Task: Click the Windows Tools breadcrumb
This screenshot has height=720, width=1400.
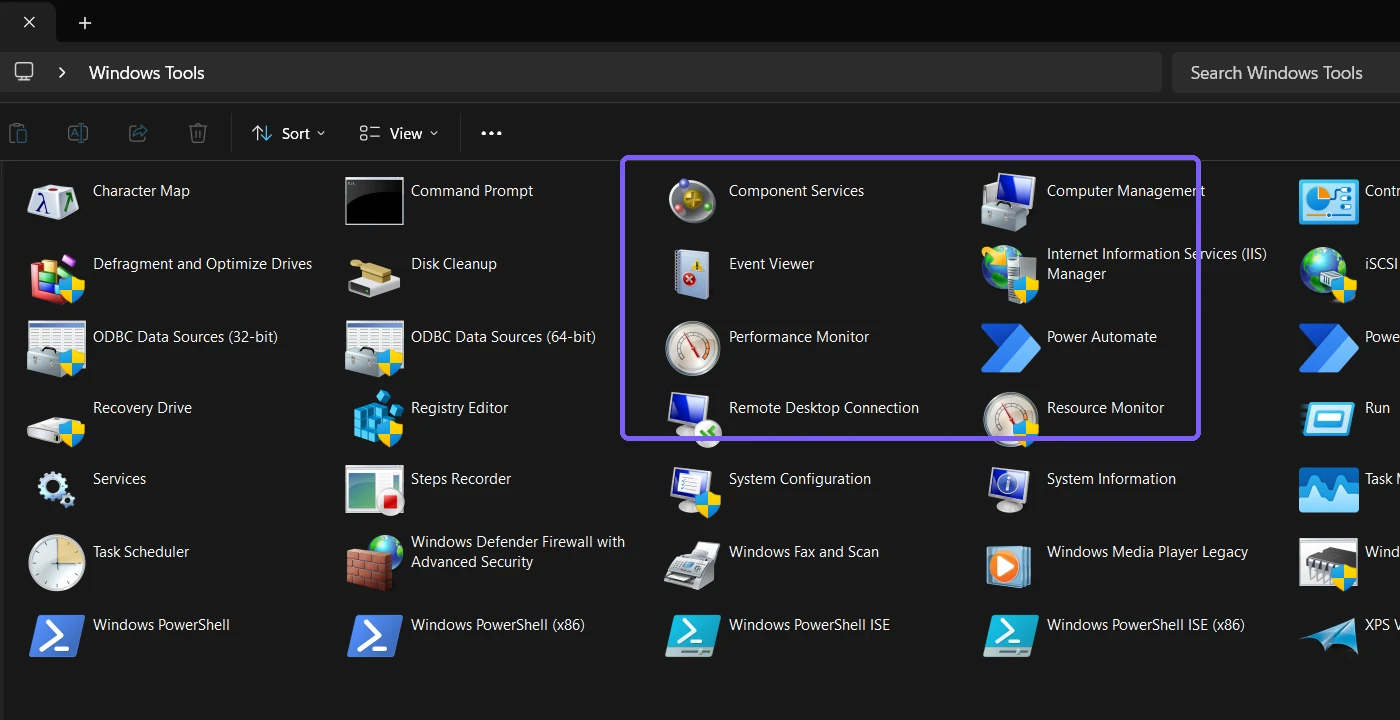Action: 146,73
